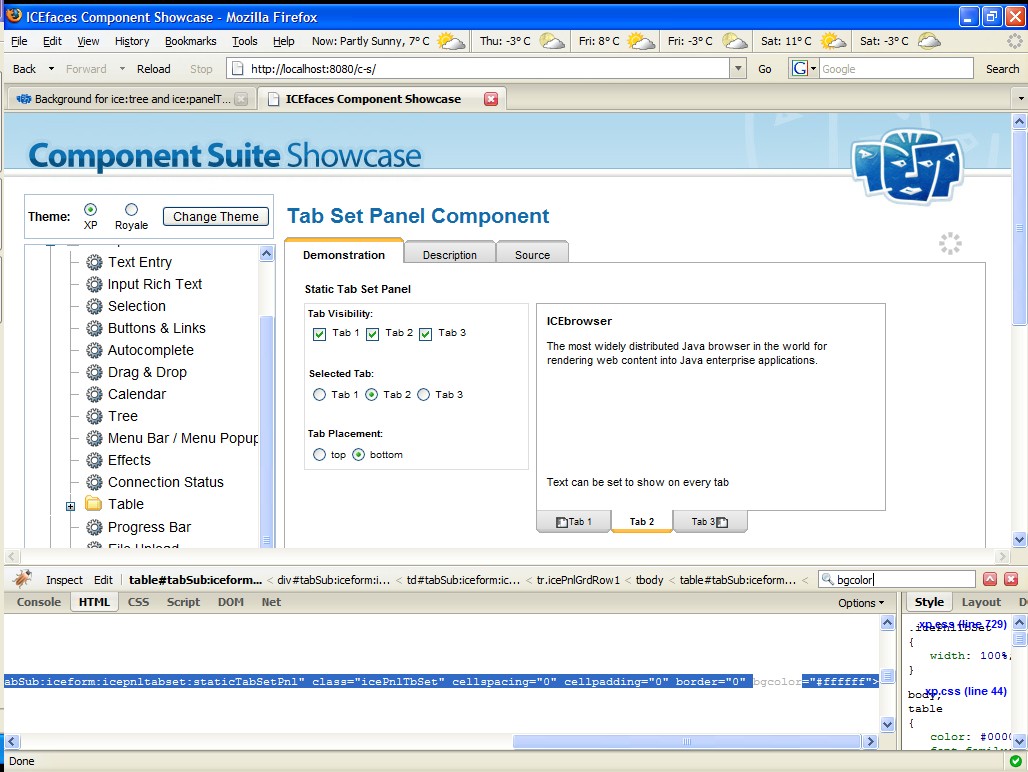Click the Change Theme button
Image resolution: width=1028 pixels, height=772 pixels.
216,216
